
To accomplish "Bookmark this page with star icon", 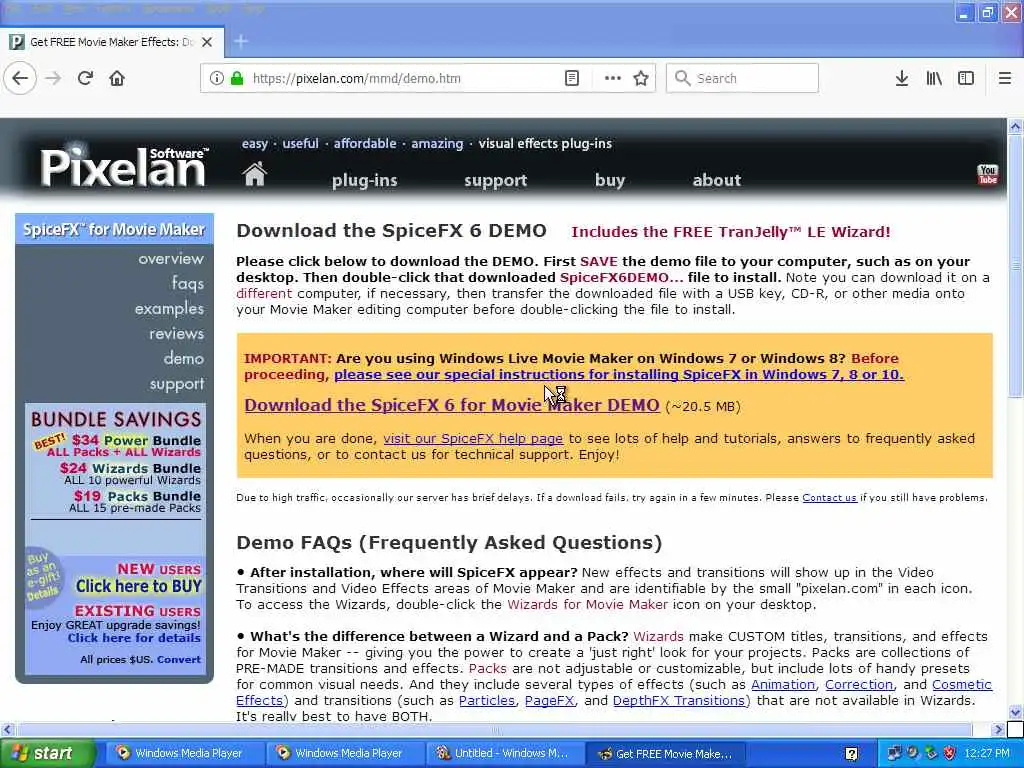I will click(x=641, y=78).
